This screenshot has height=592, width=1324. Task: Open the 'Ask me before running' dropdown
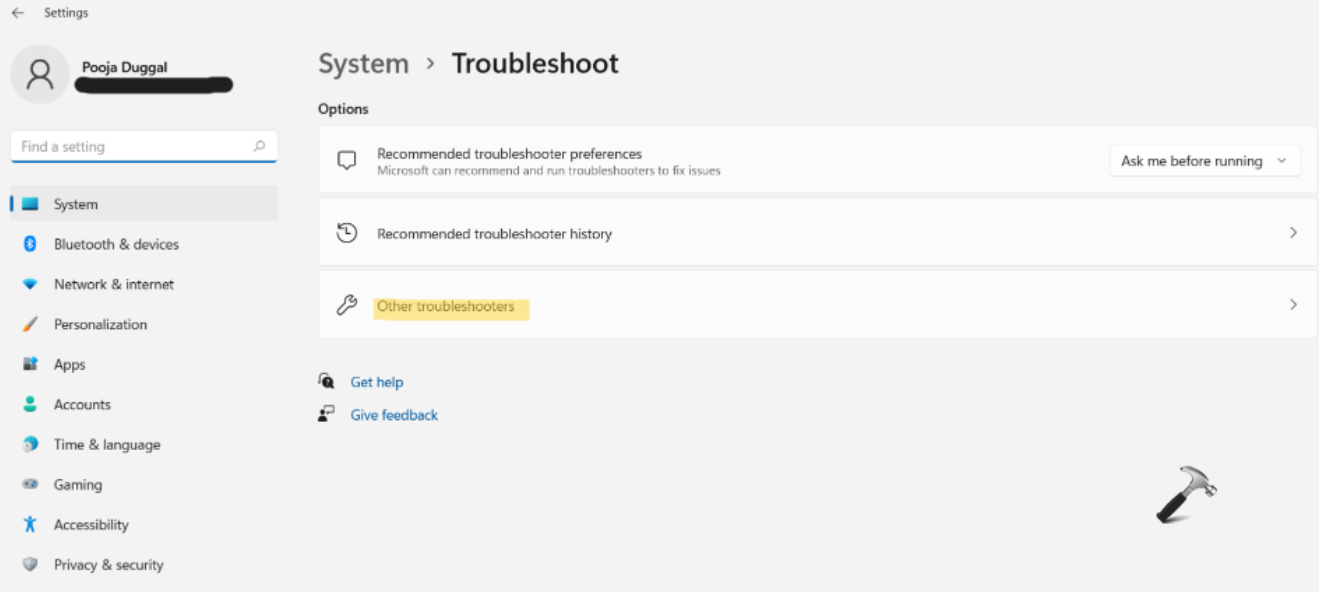[x=1204, y=161]
